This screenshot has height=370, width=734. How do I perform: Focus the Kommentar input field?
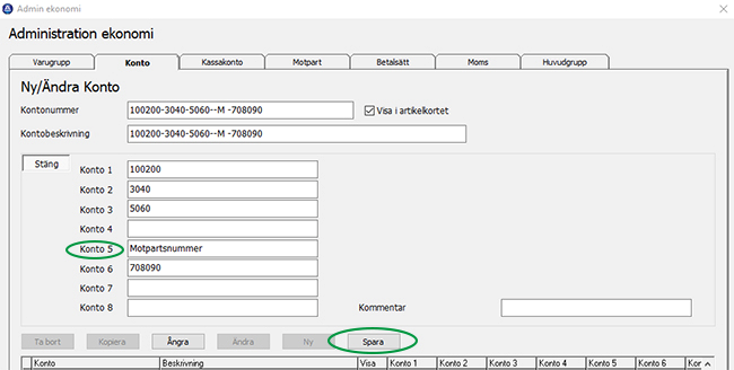(596, 308)
